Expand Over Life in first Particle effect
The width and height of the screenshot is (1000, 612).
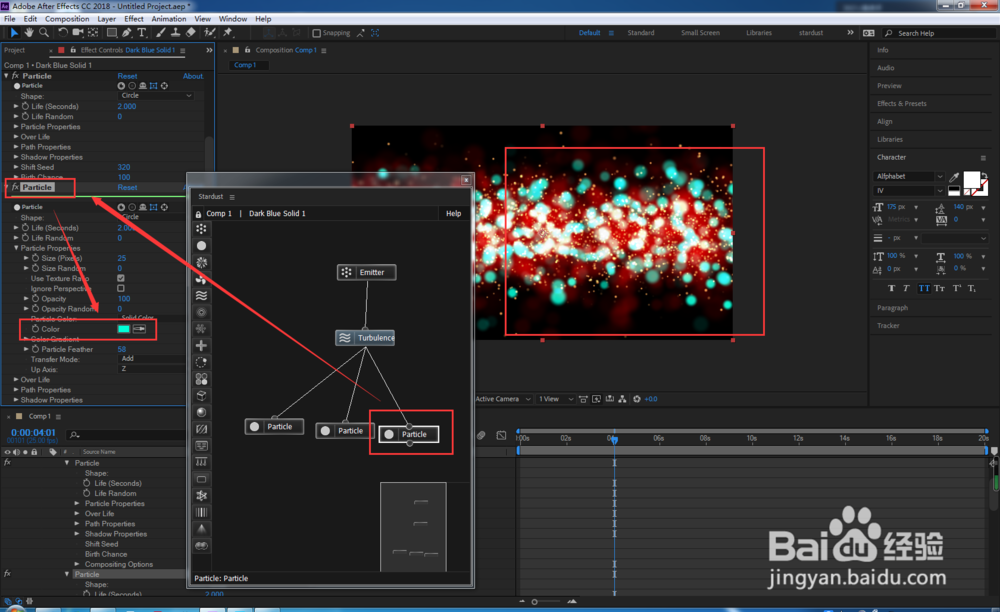point(16,136)
